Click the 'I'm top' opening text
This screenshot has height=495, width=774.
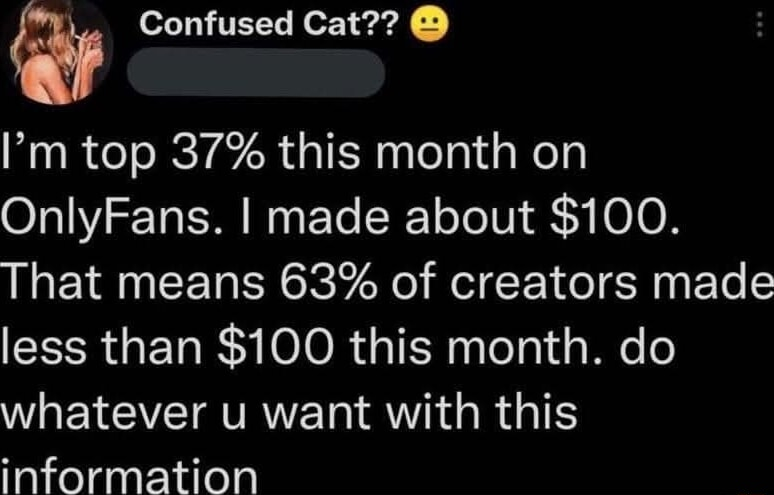click(79, 155)
